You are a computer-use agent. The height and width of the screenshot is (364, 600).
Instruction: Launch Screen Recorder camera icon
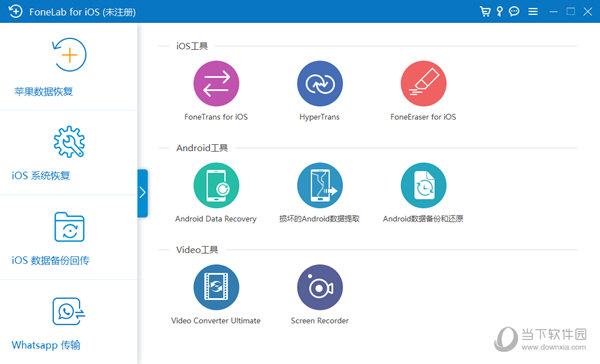(320, 287)
